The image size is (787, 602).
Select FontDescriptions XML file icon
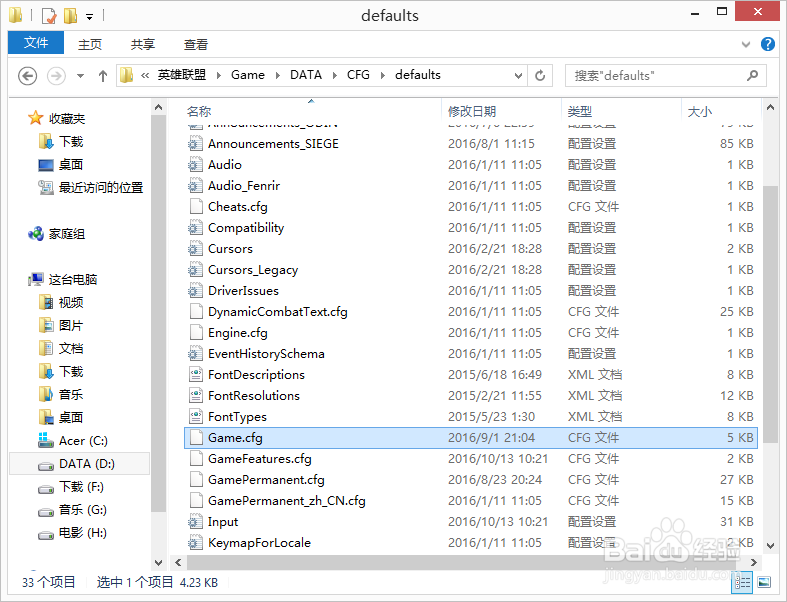coord(196,375)
